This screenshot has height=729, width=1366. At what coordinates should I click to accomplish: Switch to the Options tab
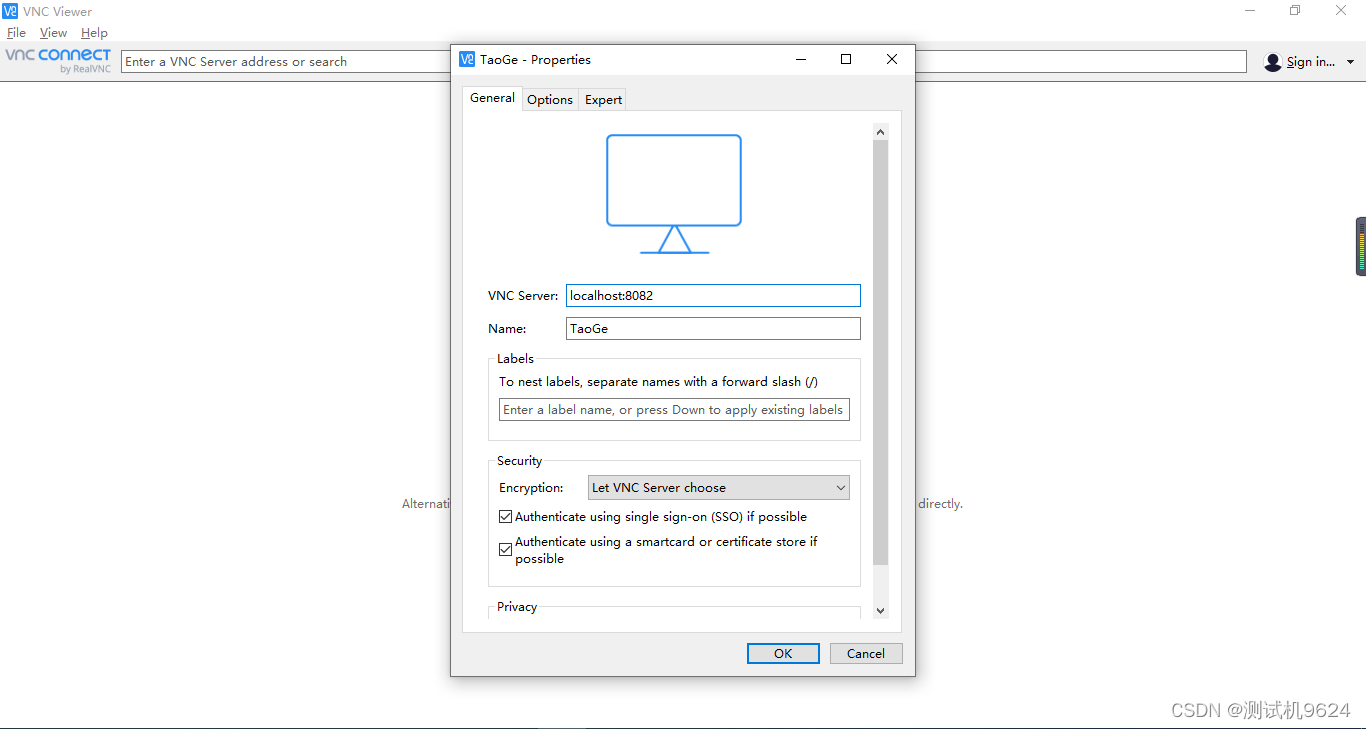[550, 99]
